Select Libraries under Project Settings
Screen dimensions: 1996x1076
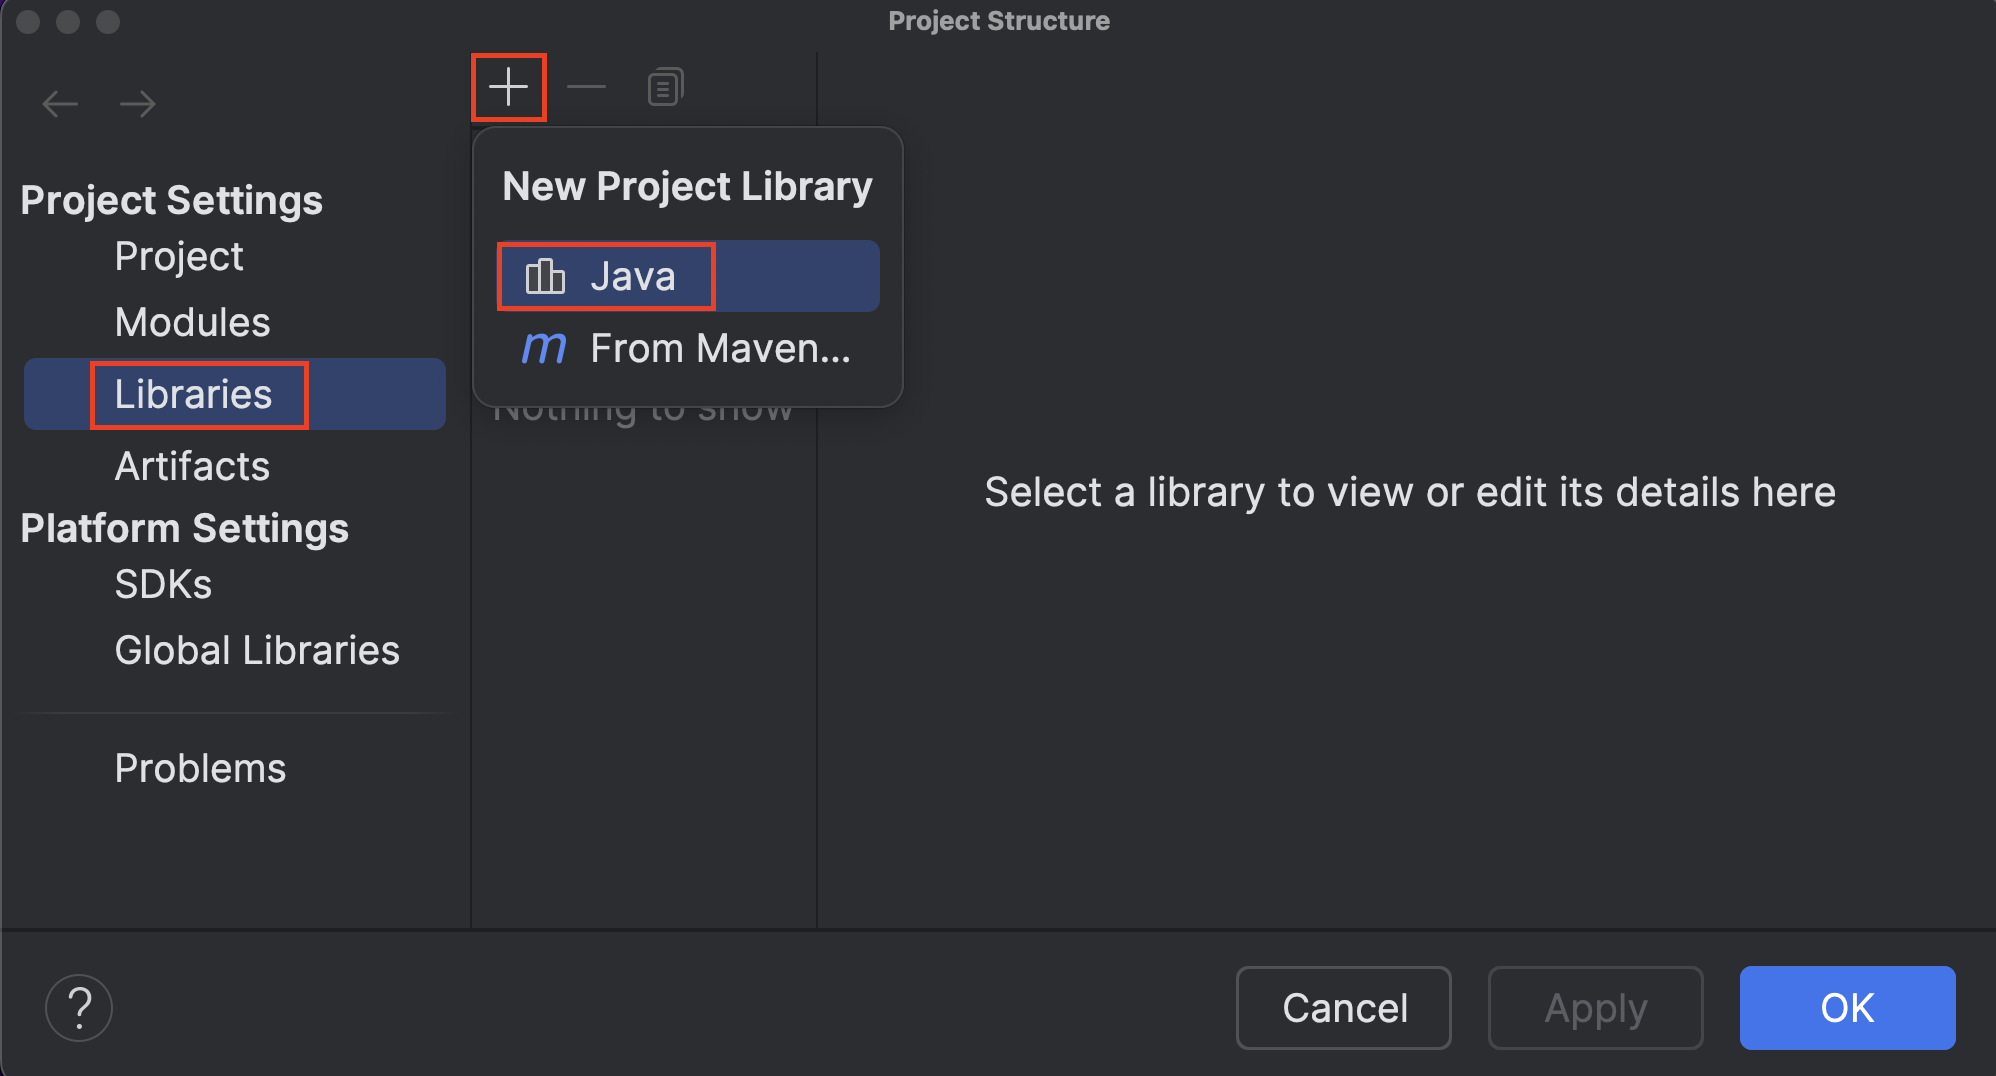pyautogui.click(x=194, y=393)
